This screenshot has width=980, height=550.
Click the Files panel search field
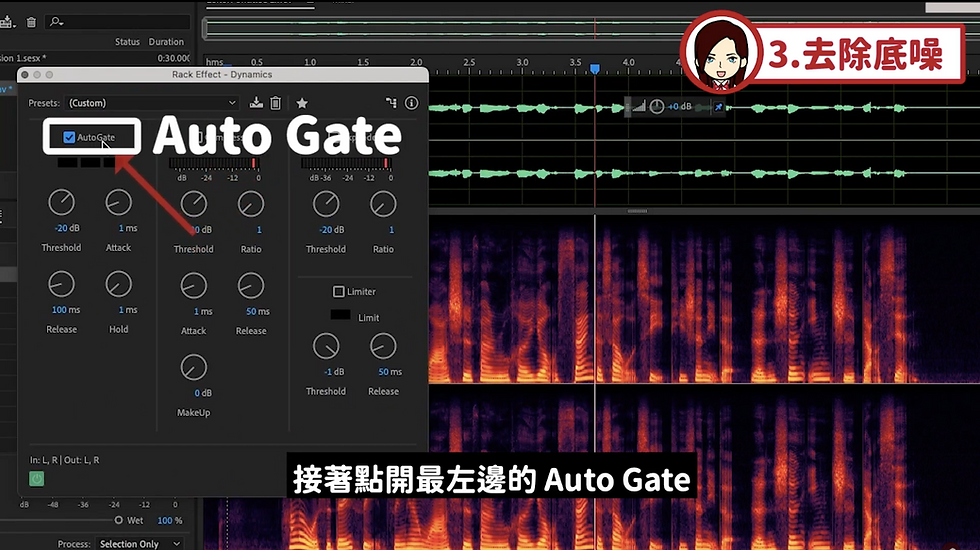pyautogui.click(x=119, y=22)
